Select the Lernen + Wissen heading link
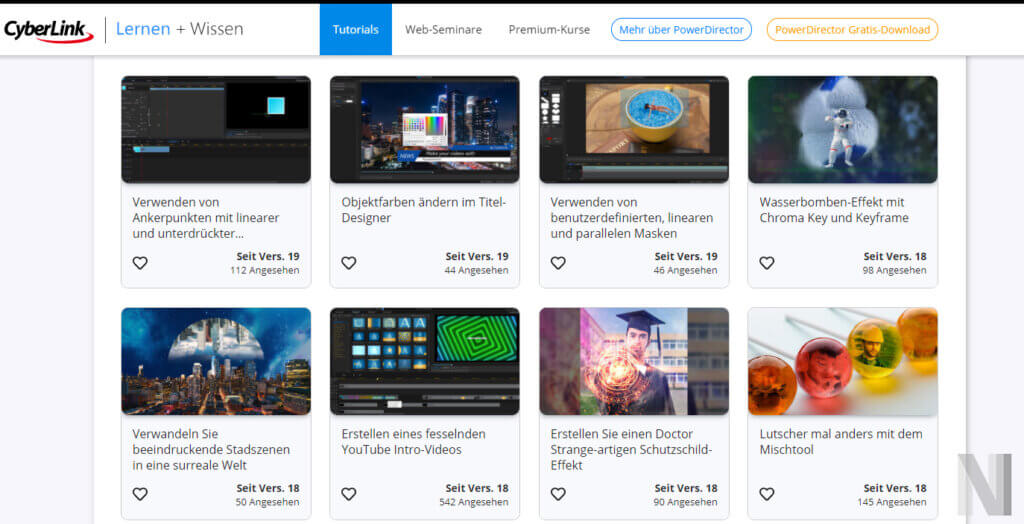Screen dimensions: 1024x524 point(179,29)
